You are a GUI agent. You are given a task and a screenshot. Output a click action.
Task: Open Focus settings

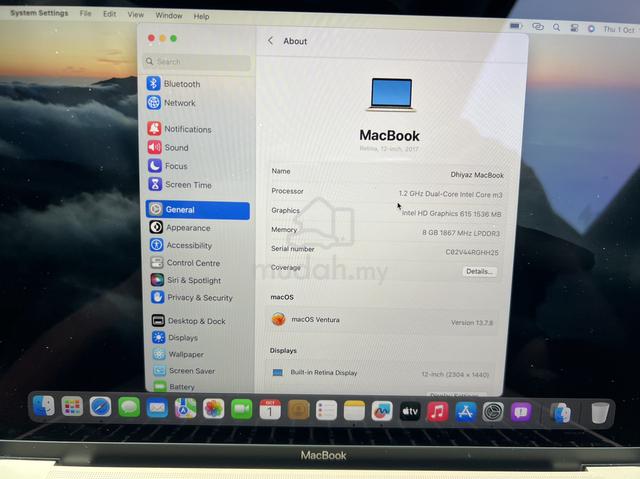tap(168, 166)
